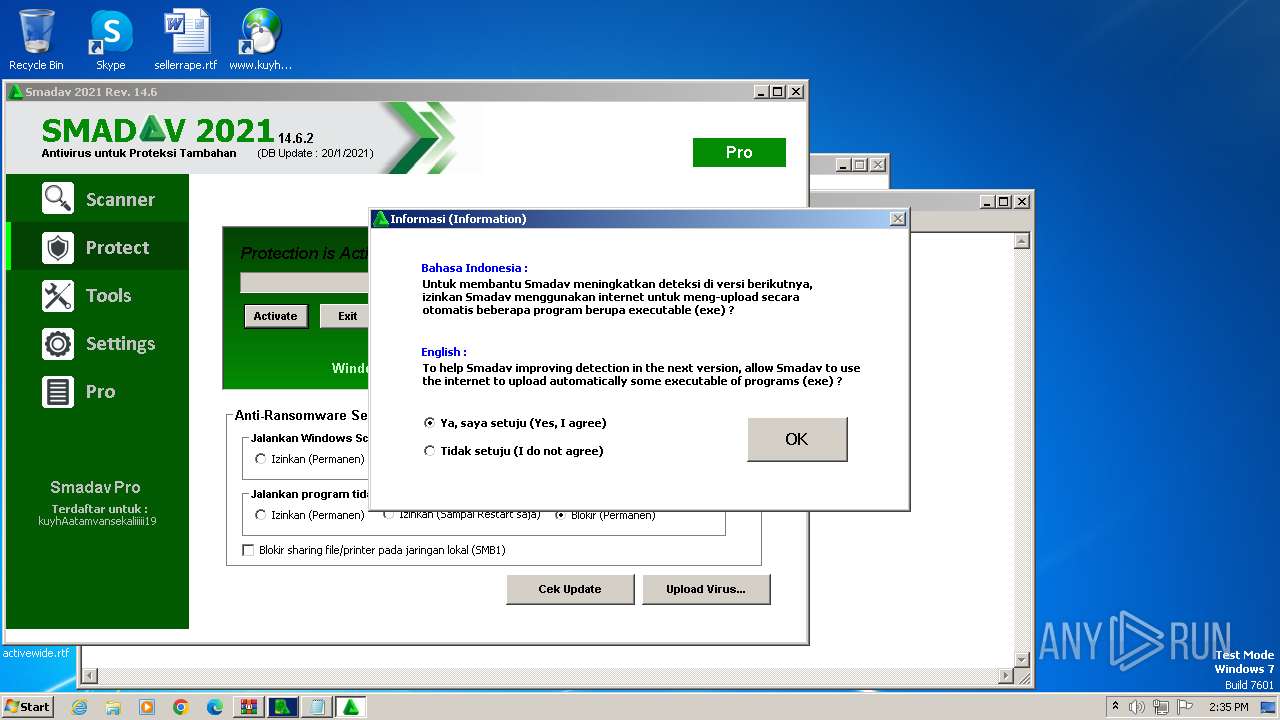This screenshot has width=1280, height=720.
Task: Click the Activate button
Action: (x=275, y=316)
